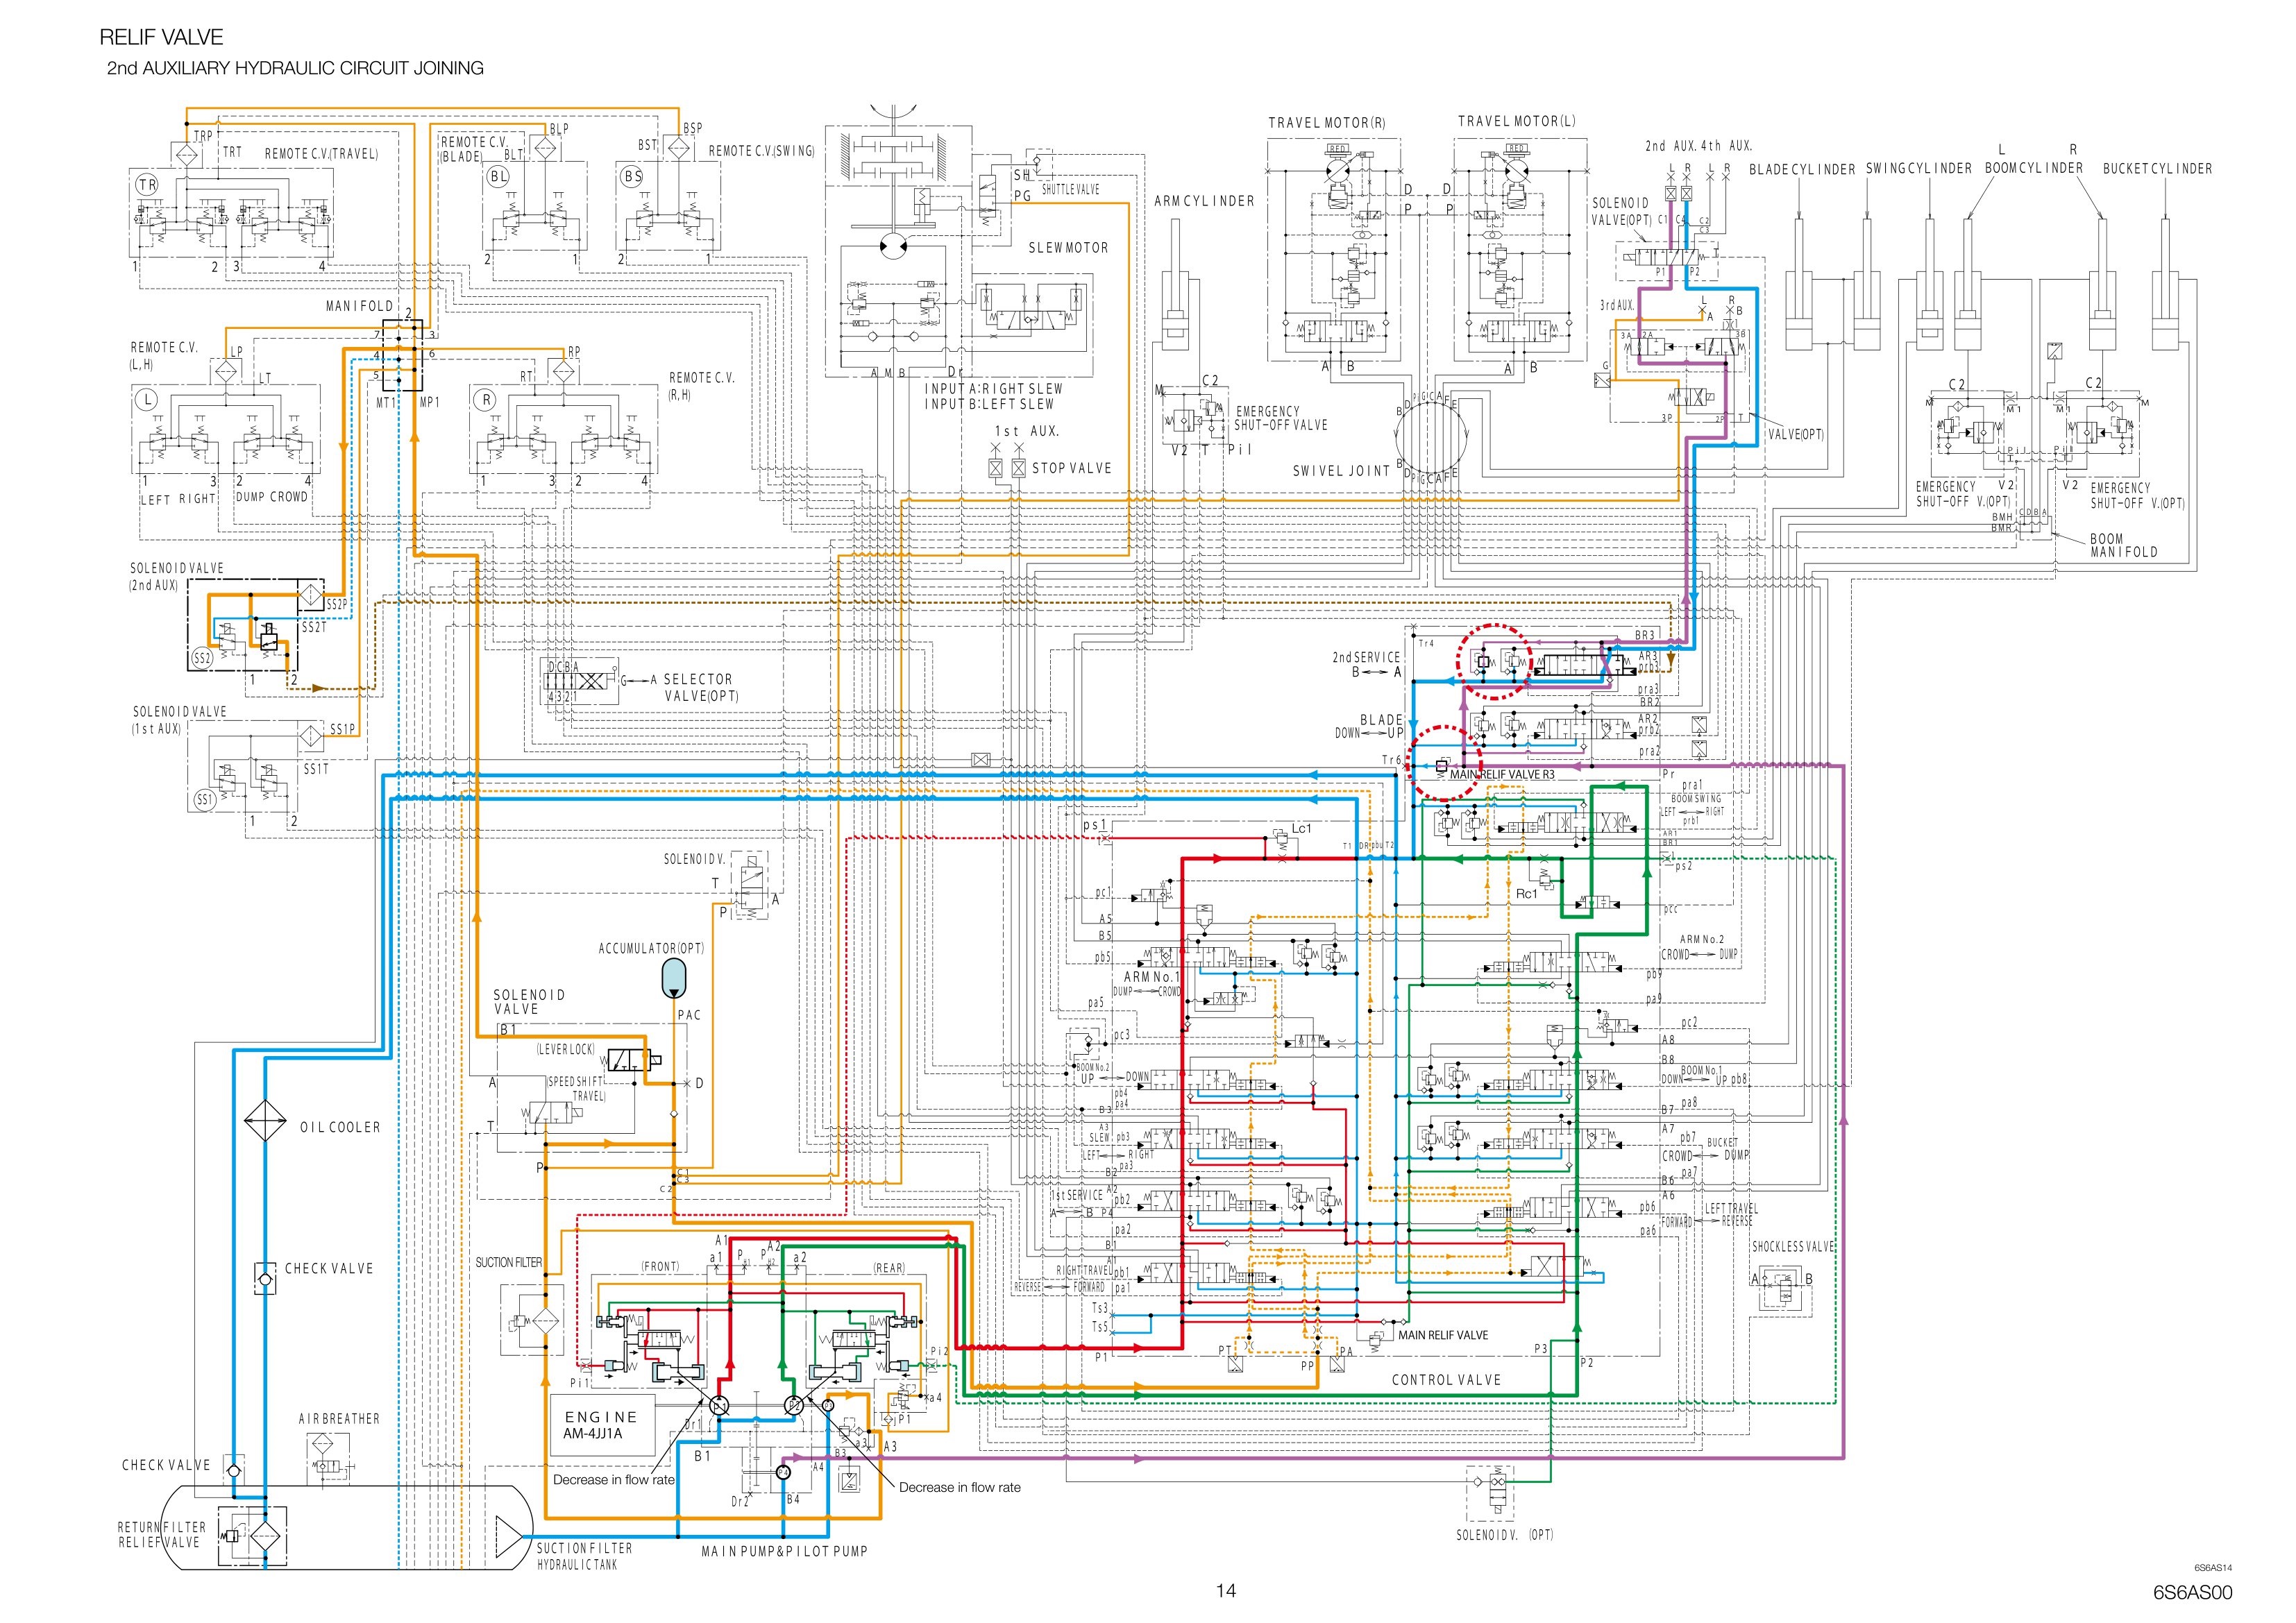The width and height of the screenshot is (2296, 1623).
Task: Click the 'BOOM MANIFOLD' label
Action: [x=2123, y=545]
